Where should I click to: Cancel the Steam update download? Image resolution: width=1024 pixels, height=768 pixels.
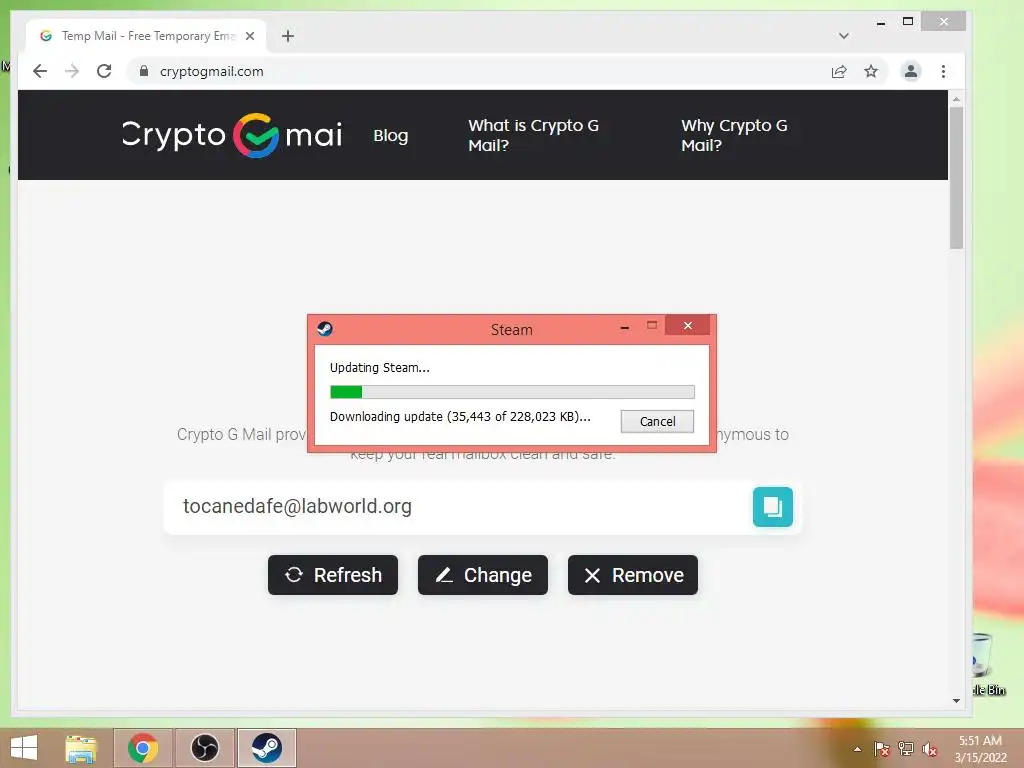pos(657,421)
